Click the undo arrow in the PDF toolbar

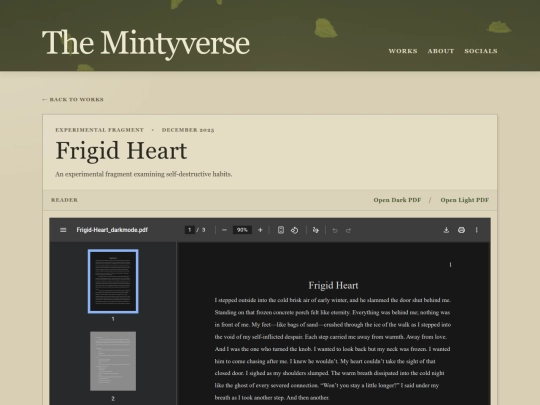(335, 230)
